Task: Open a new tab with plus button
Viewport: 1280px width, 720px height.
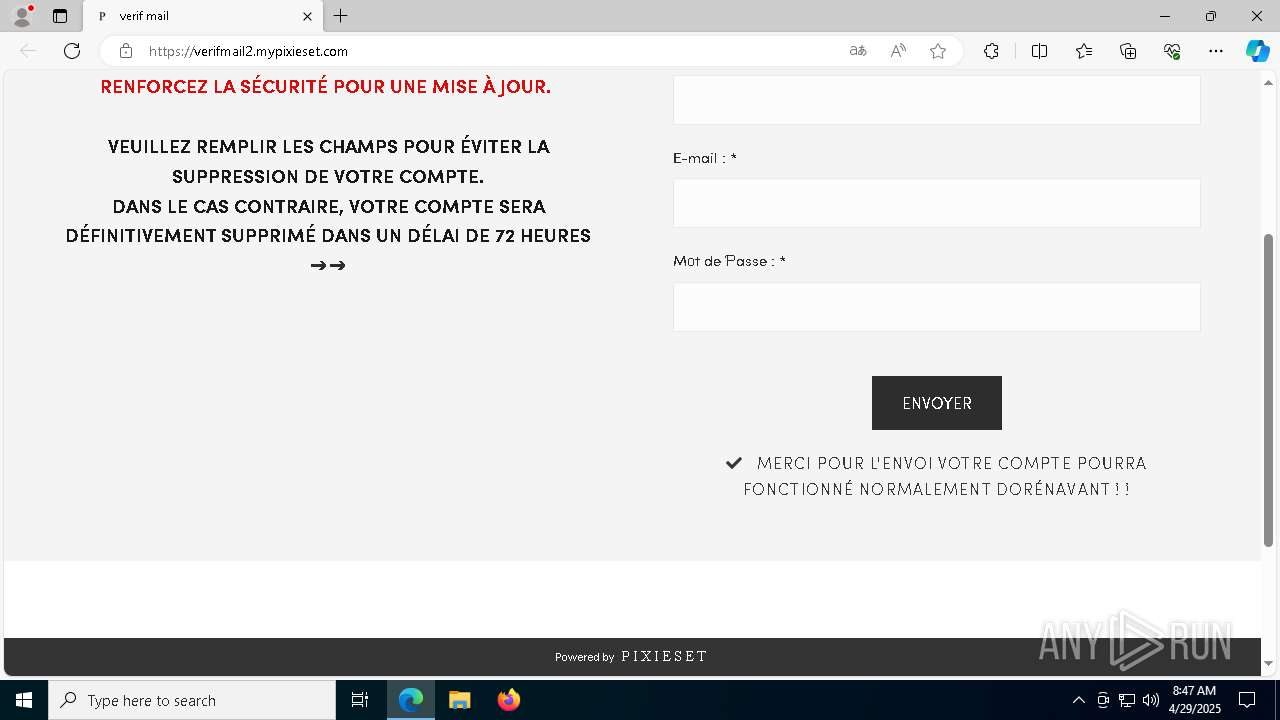Action: (x=341, y=16)
